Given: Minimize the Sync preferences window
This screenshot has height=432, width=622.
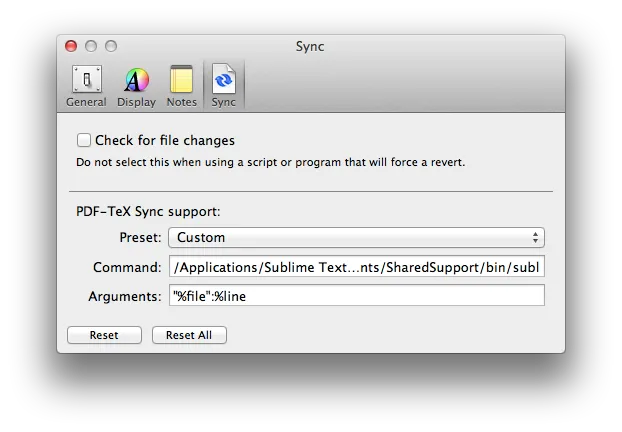Looking at the screenshot, I should pyautogui.click(x=91, y=46).
